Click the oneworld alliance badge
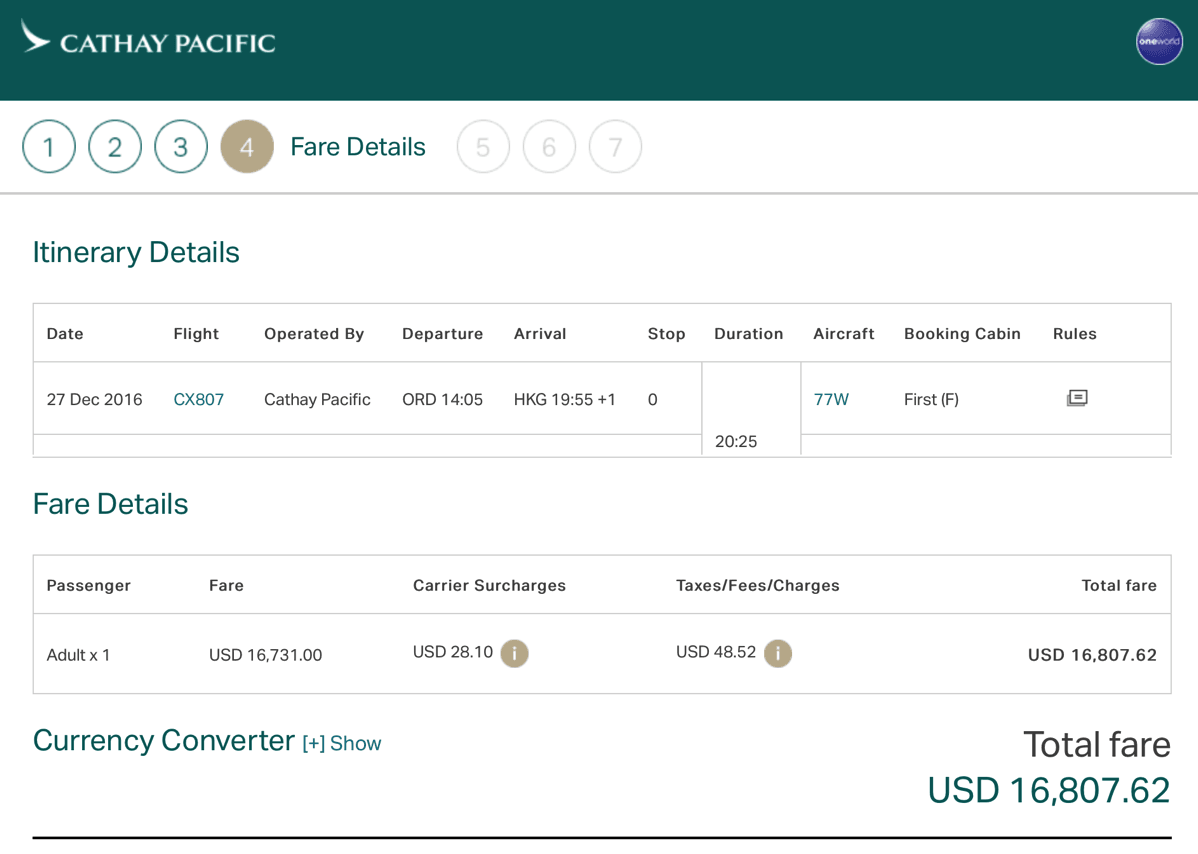The height and width of the screenshot is (854, 1198). [1158, 41]
